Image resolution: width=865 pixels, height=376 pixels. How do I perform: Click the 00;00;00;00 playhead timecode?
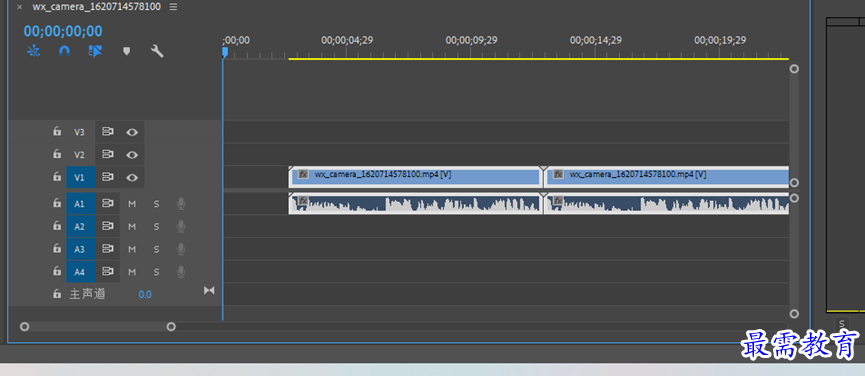point(63,31)
